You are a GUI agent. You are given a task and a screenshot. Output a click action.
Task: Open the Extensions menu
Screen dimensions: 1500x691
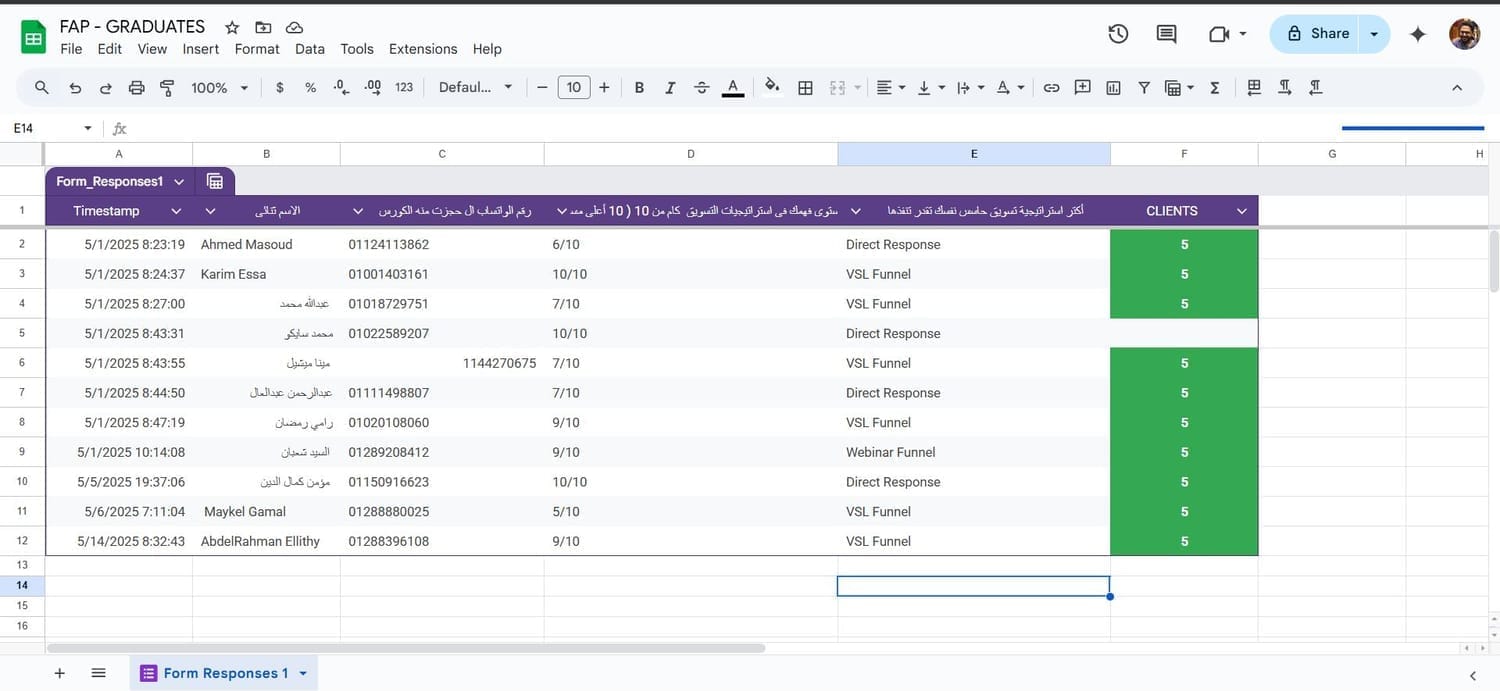[422, 49]
